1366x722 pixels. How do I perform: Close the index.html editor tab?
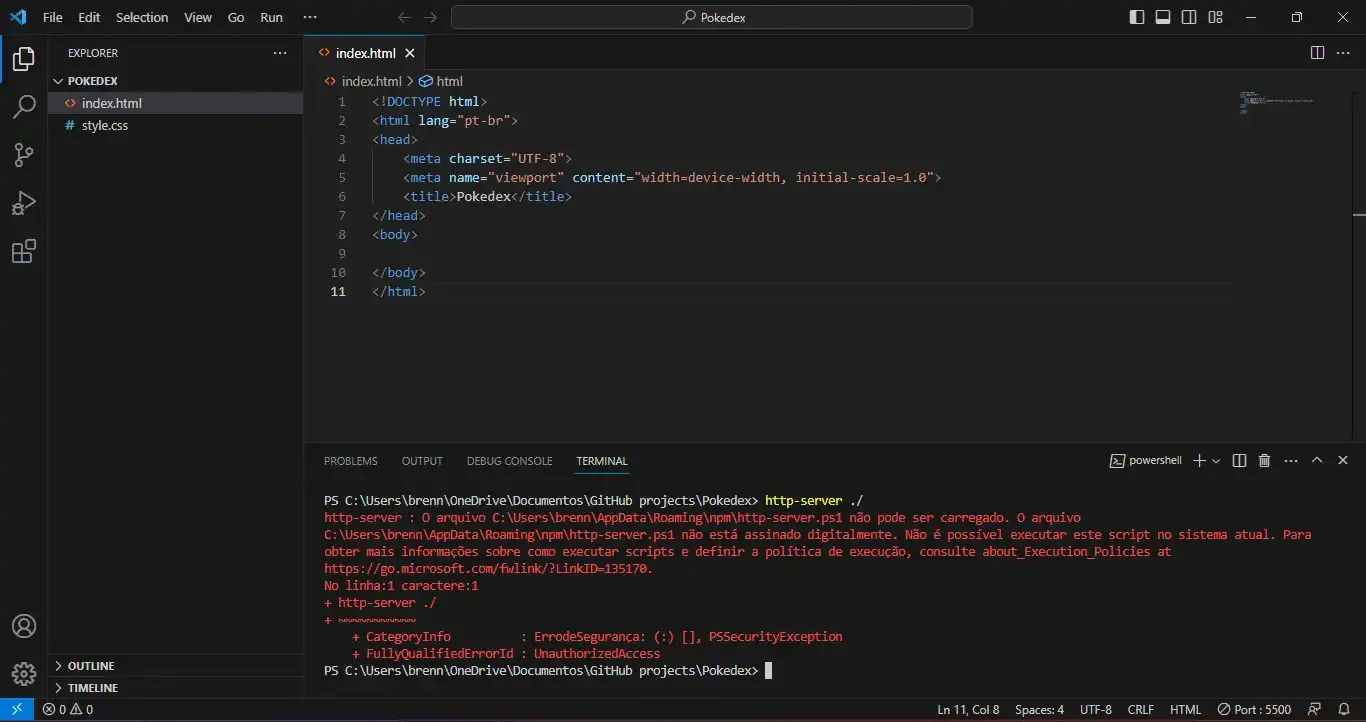(410, 53)
